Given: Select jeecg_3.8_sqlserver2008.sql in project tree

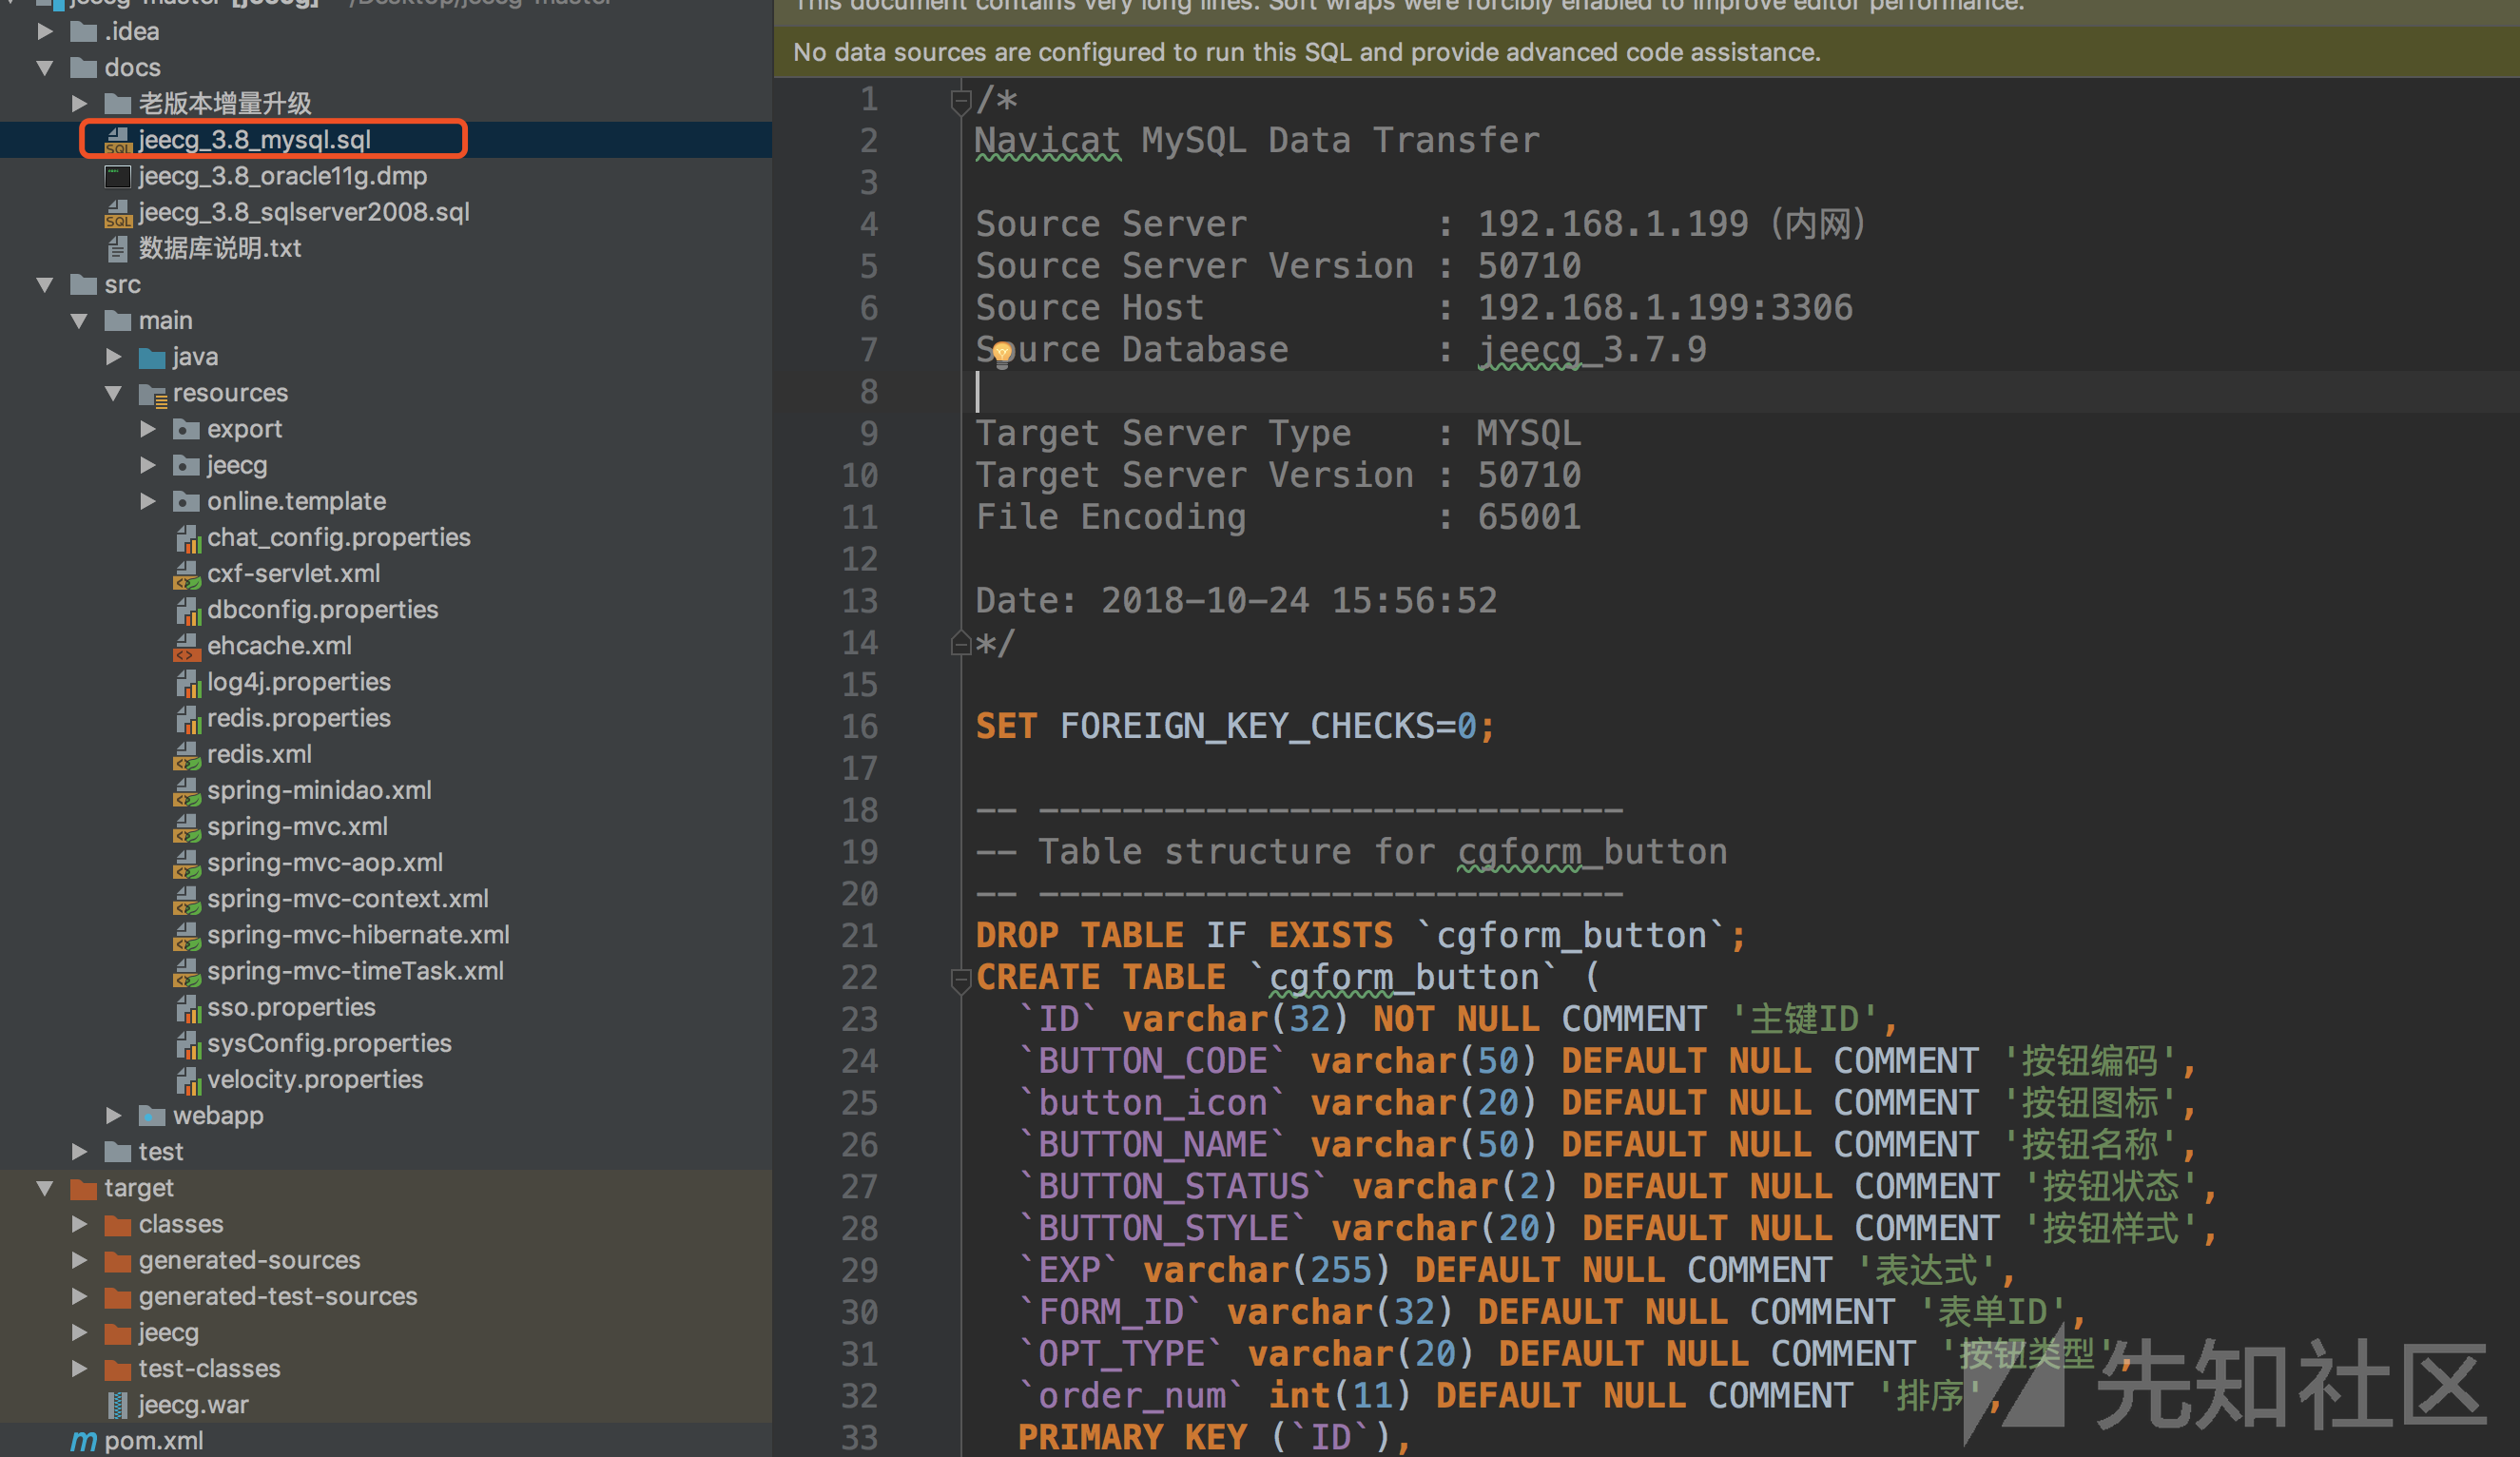Looking at the screenshot, I should pyautogui.click(x=304, y=212).
